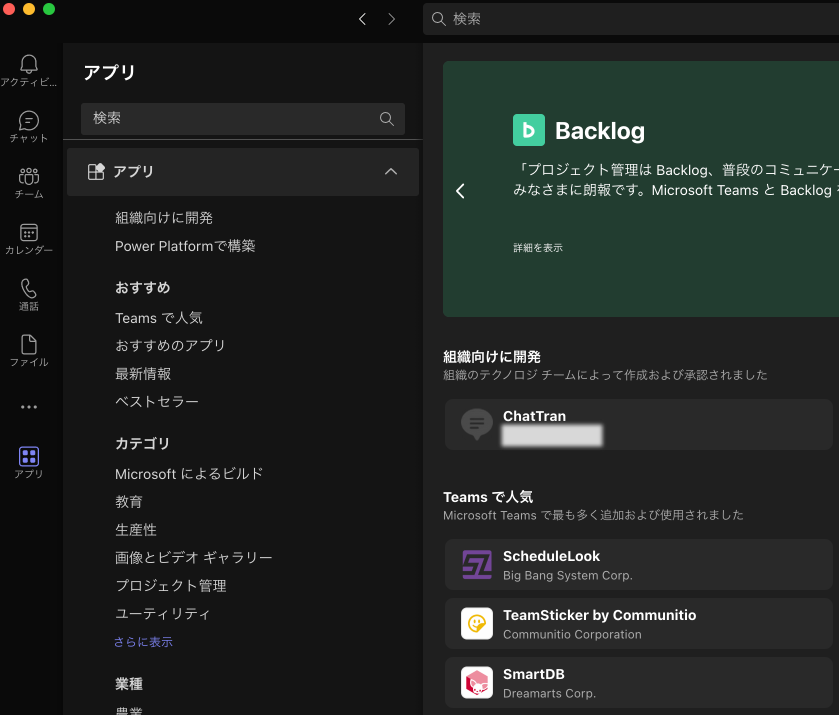The image size is (839, 715).
Task: Click the top search magnifier icon
Action: [x=439, y=19]
